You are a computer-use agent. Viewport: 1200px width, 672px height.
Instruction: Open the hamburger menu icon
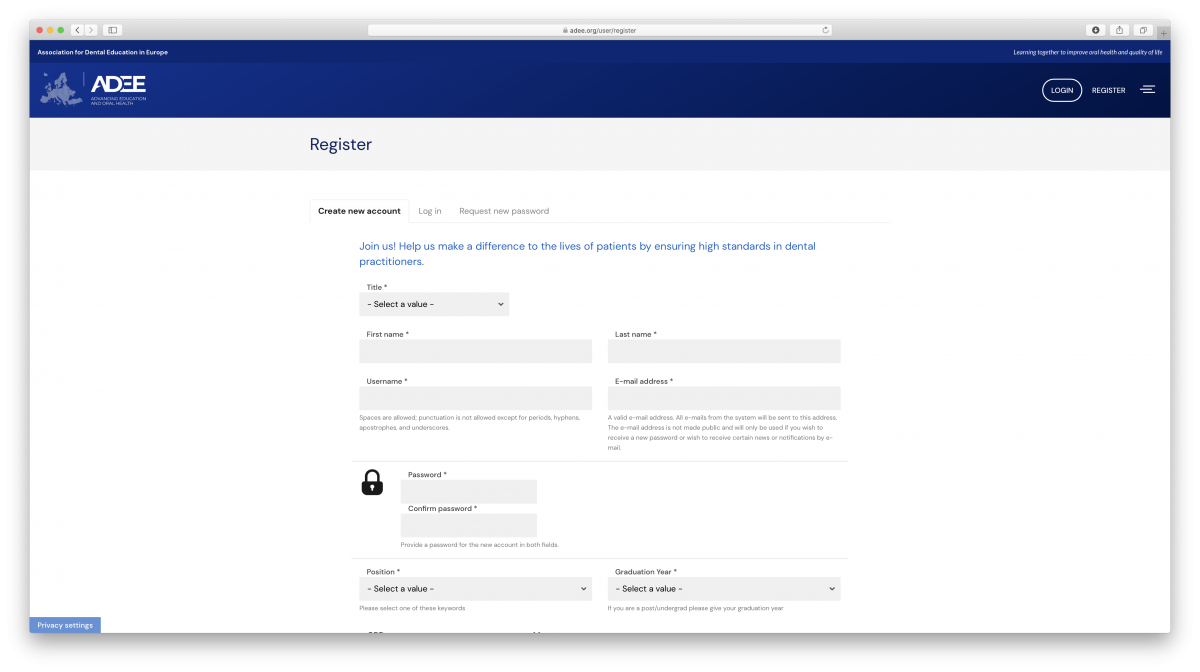pyautogui.click(x=1147, y=90)
